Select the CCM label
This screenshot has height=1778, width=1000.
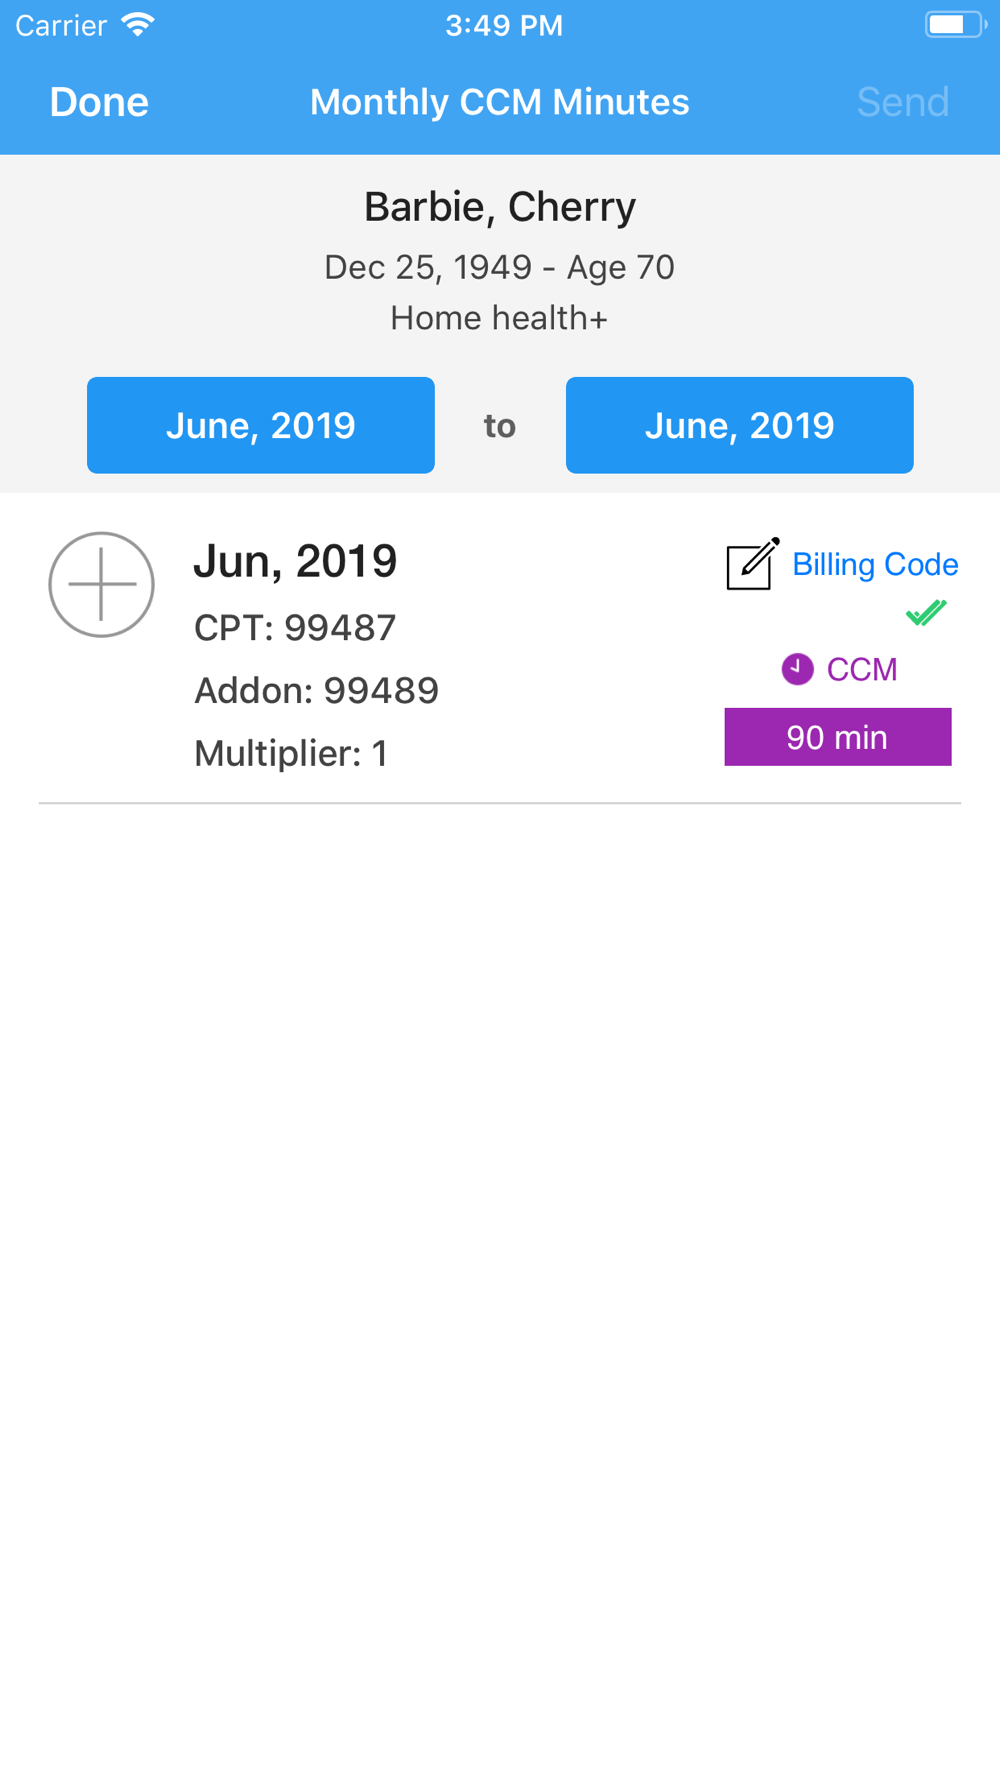click(862, 669)
